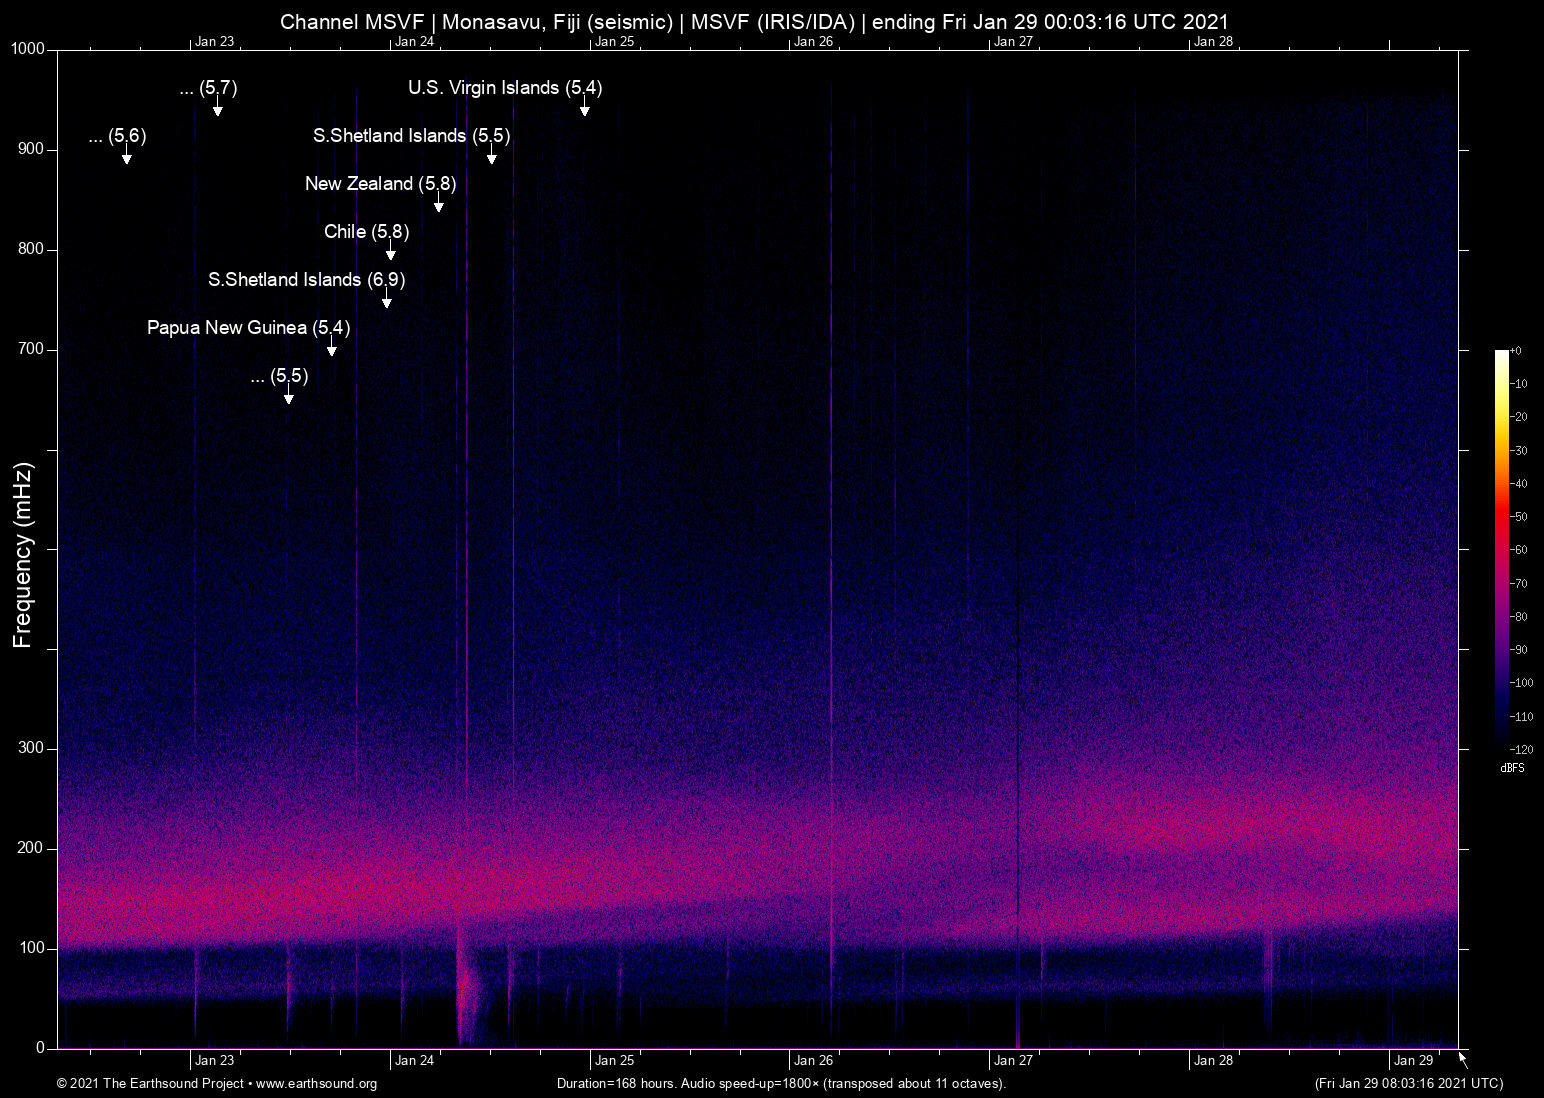
Task: Click the Frequency (mHz) axis title
Action: (x=22, y=555)
